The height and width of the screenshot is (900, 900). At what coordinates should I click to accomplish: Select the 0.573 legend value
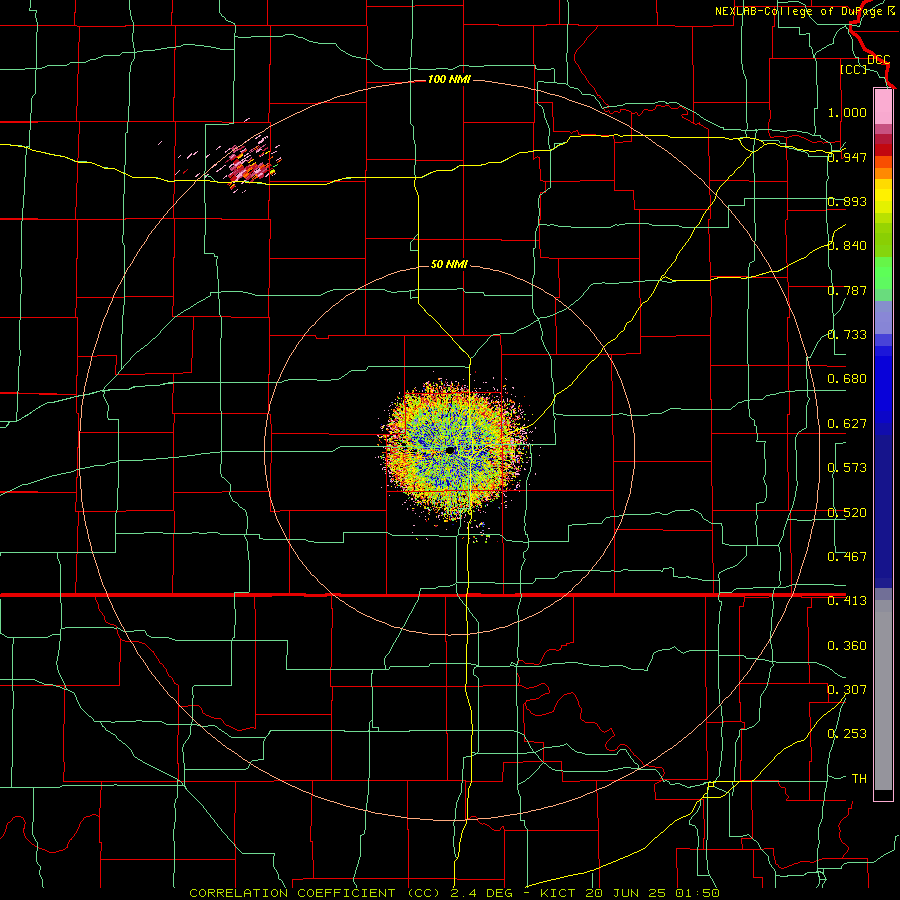847,468
